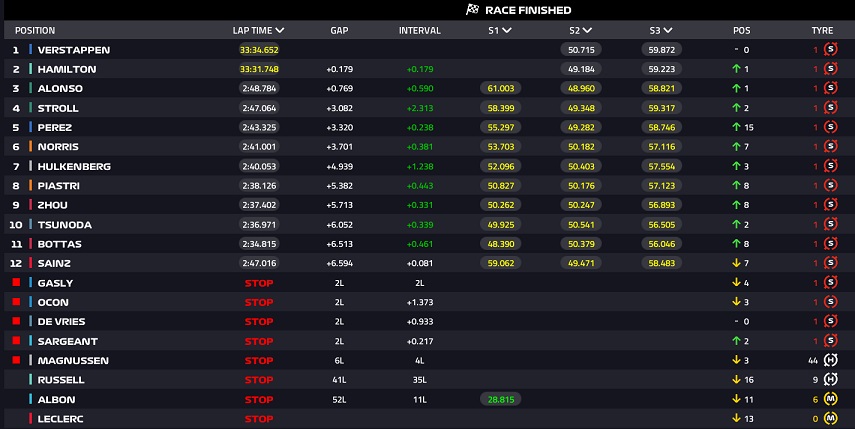Click the green up arrow in Perez's row
This screenshot has height=429, width=855.
735,127
